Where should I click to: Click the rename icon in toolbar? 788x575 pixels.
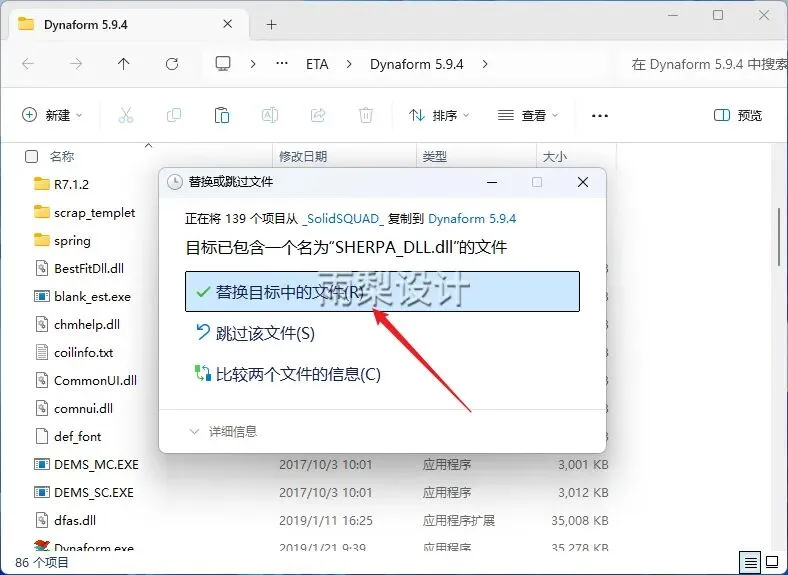270,115
